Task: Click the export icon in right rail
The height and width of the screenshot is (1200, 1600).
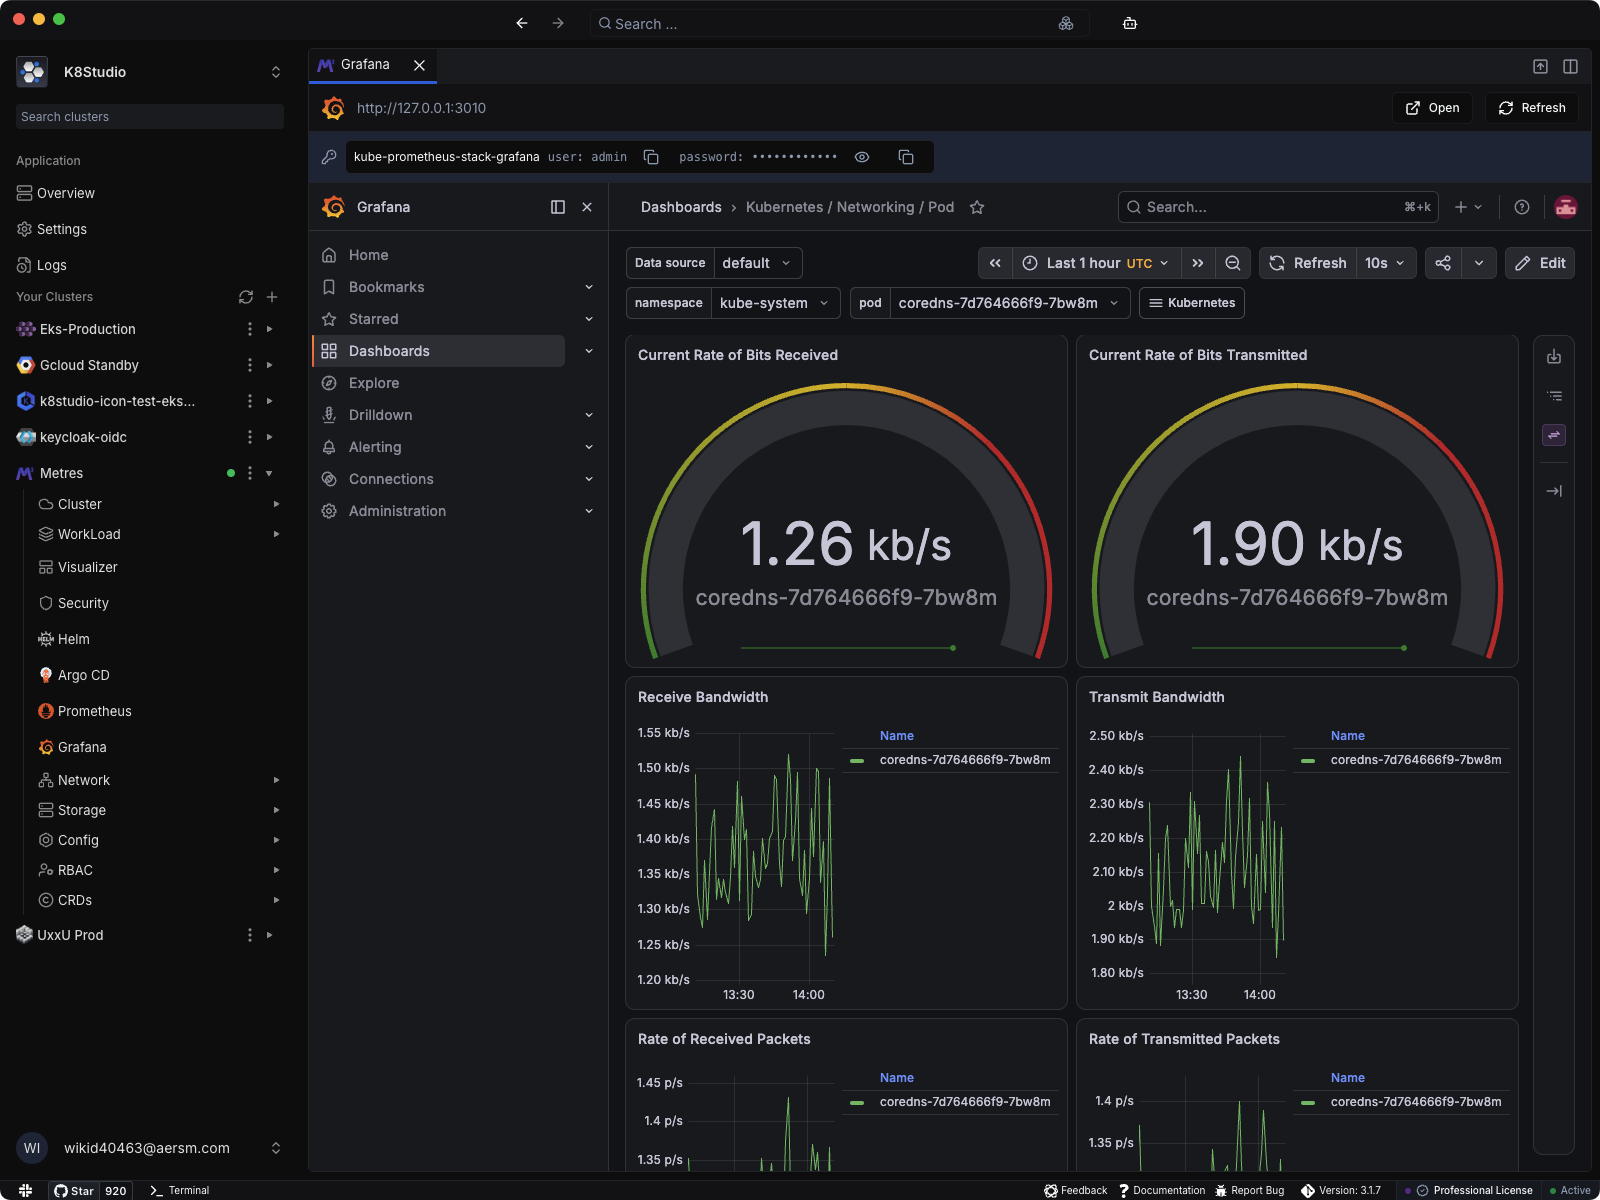Action: click(1554, 357)
